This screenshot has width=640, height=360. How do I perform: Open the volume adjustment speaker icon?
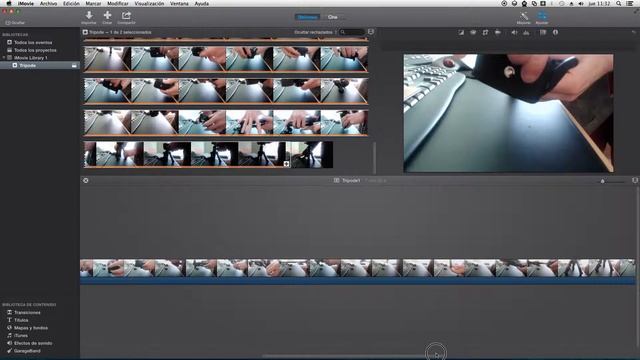point(514,32)
